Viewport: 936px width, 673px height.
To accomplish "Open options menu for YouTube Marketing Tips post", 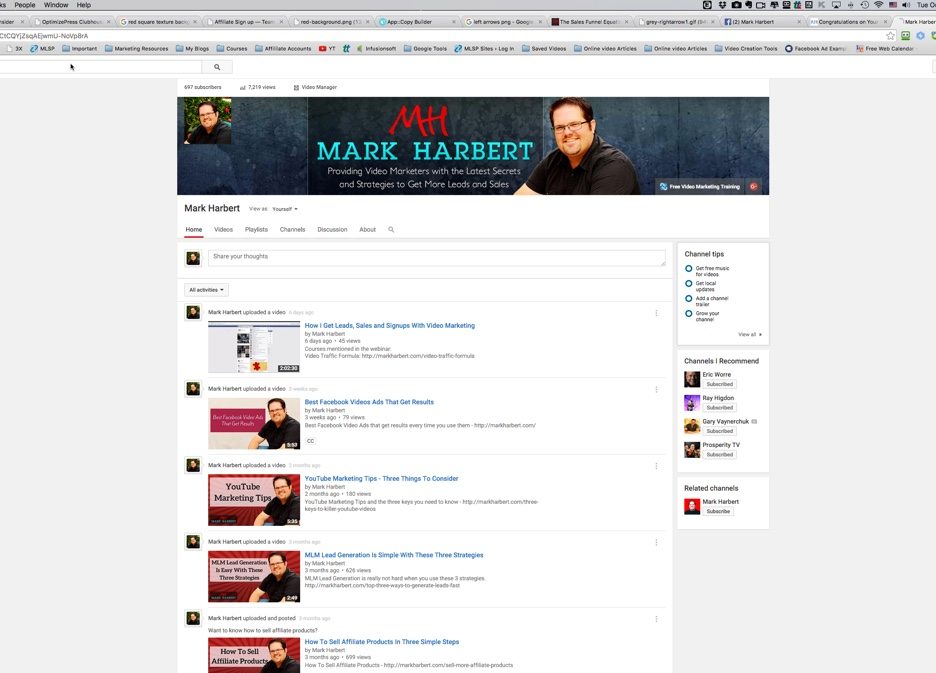I will tap(656, 466).
